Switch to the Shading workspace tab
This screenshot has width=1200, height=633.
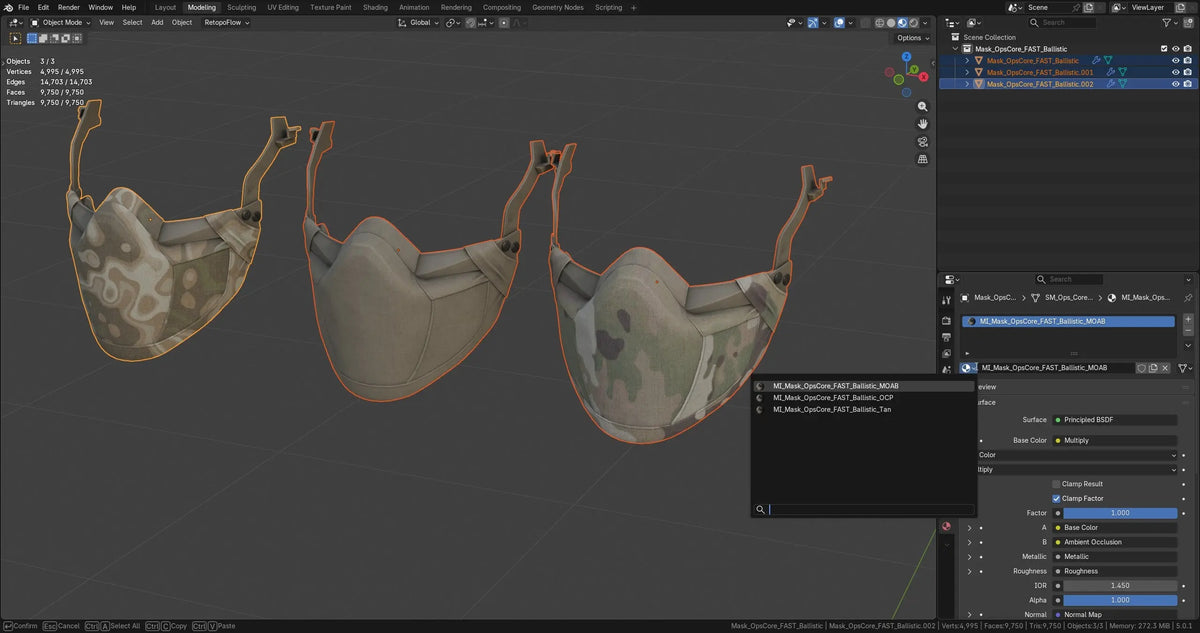[x=375, y=7]
